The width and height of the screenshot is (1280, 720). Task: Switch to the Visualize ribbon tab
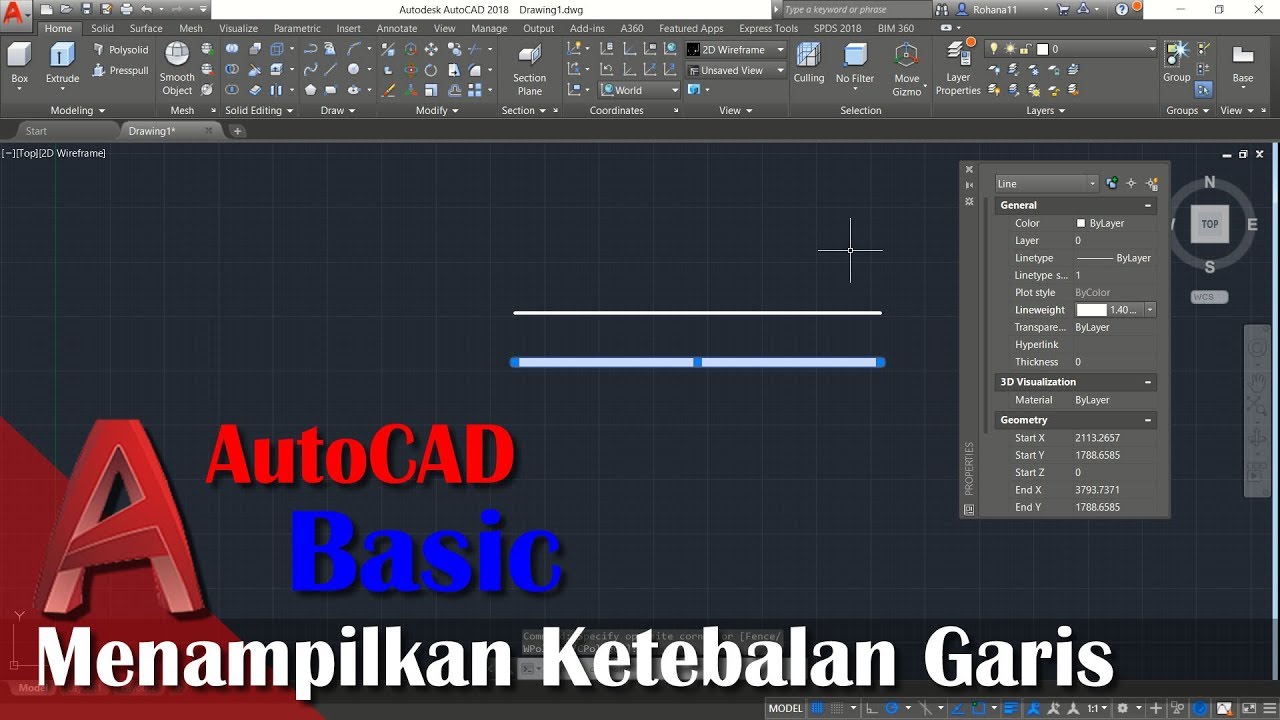tap(238, 29)
